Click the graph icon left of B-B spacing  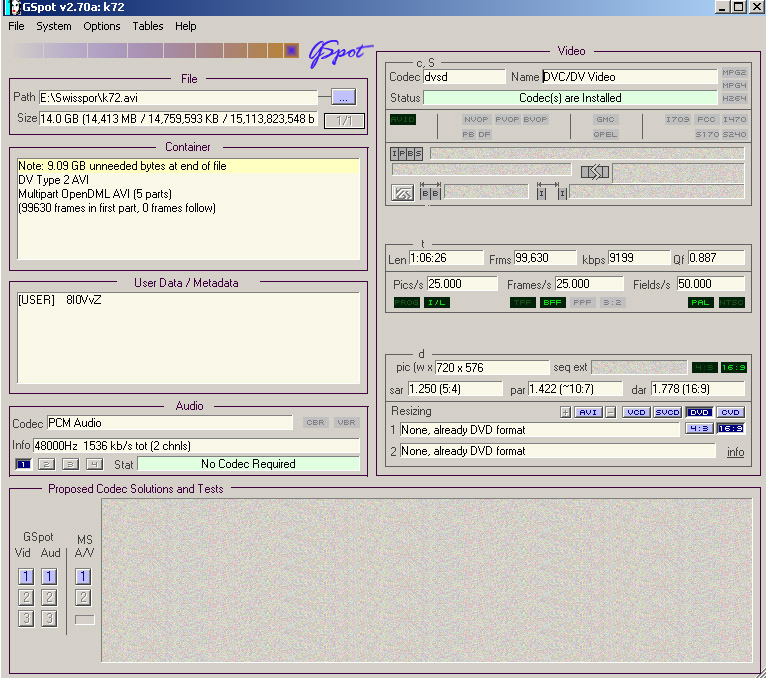[403, 193]
